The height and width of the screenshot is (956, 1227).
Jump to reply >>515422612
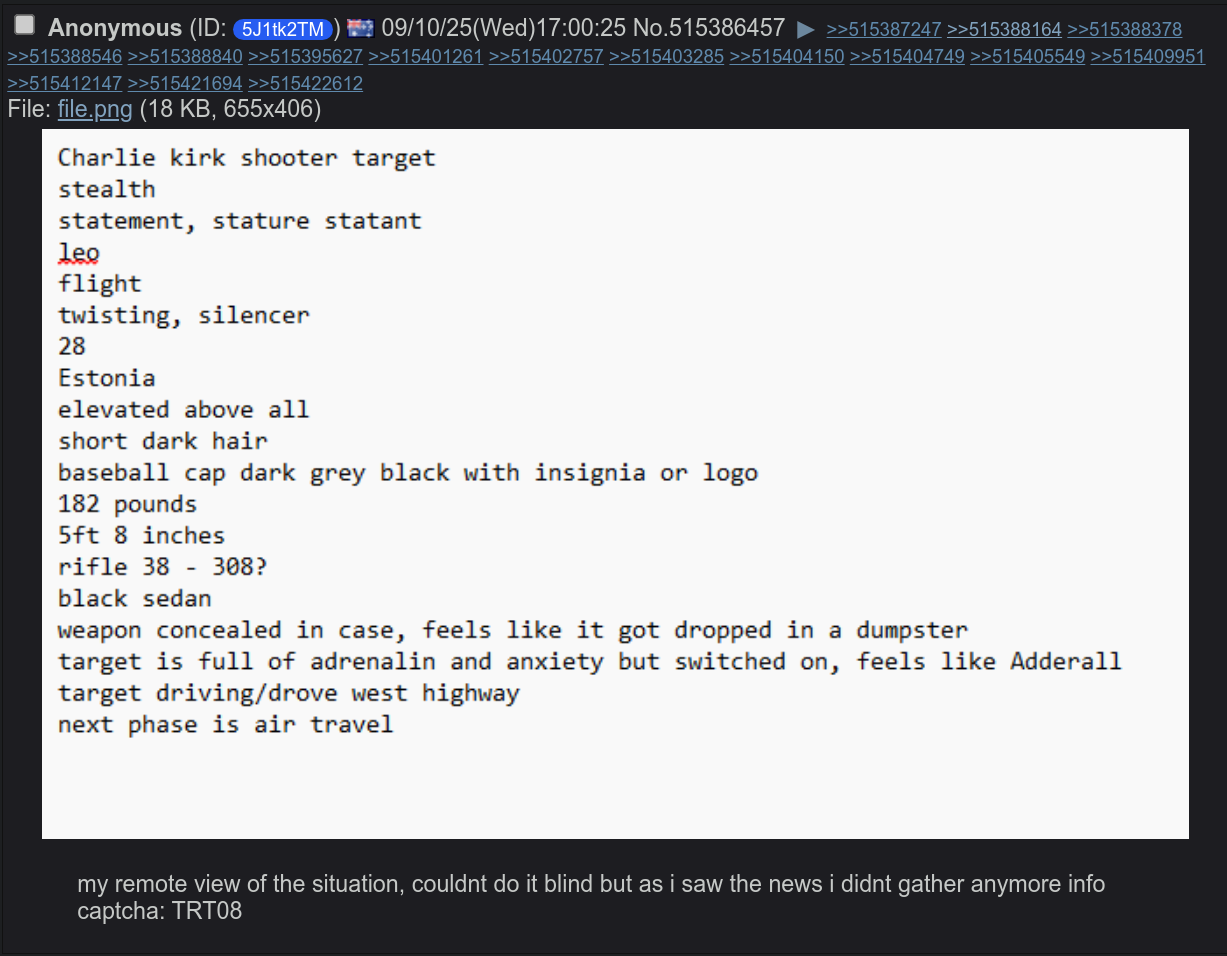[x=305, y=84]
